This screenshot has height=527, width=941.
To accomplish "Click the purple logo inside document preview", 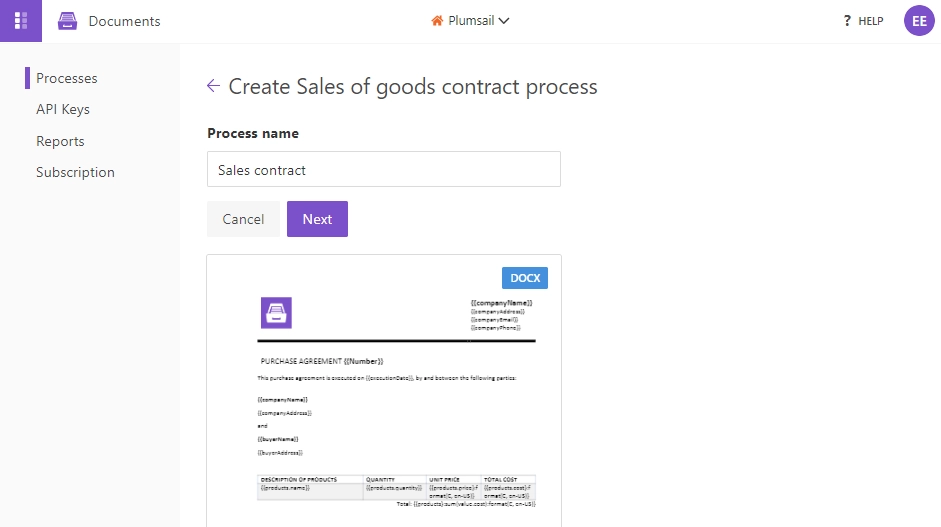I will tap(276, 313).
